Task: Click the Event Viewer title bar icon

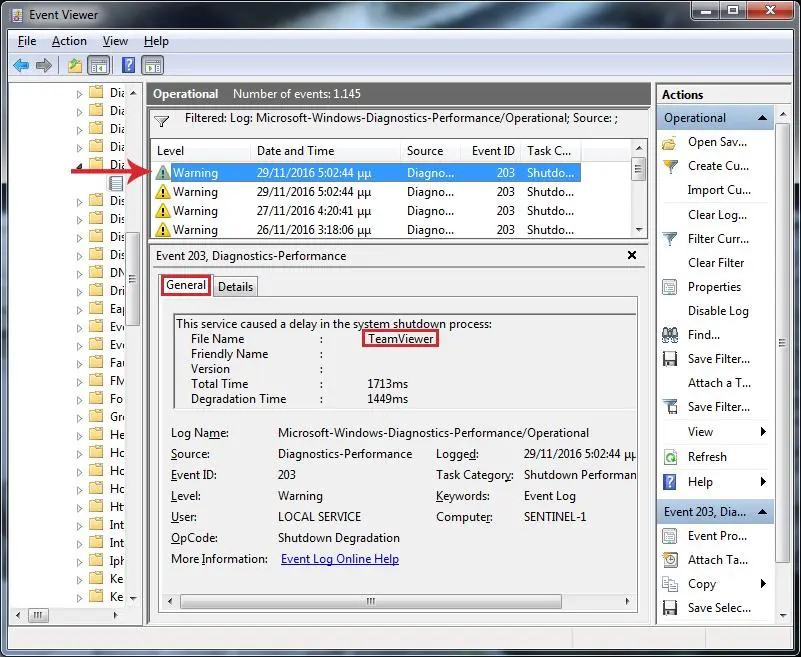Action: [17, 15]
